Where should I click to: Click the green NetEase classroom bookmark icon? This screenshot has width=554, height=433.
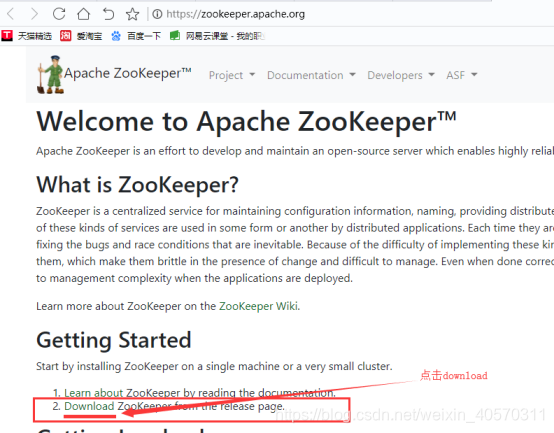[x=175, y=36]
